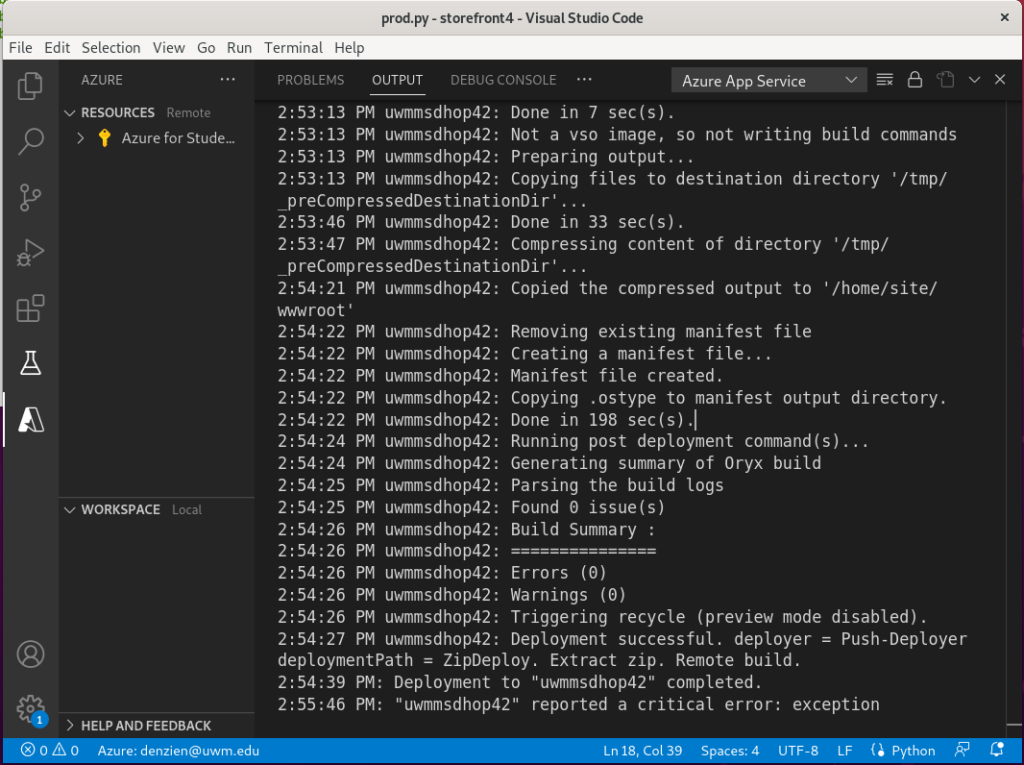Click the 'Errors (0)' output line

(442, 572)
